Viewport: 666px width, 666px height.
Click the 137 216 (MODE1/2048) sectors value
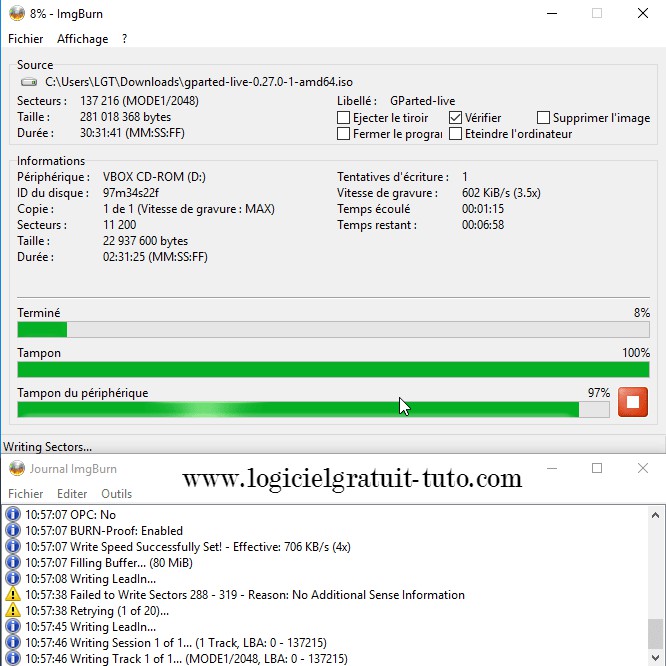point(139,101)
